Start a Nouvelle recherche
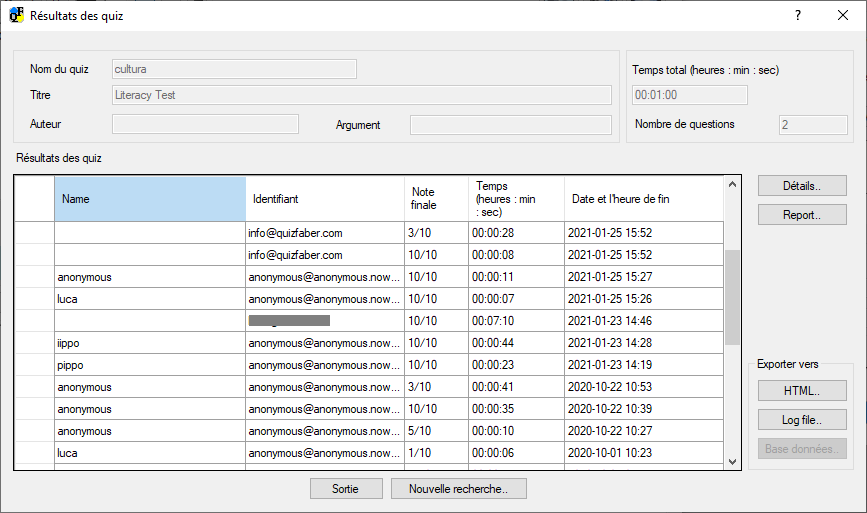The width and height of the screenshot is (867, 513). (x=459, y=489)
